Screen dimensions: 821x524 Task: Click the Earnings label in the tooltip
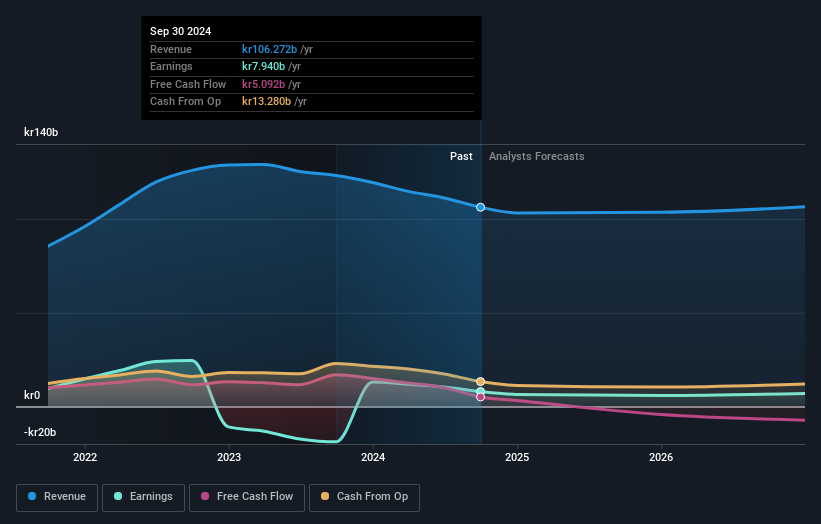point(171,66)
